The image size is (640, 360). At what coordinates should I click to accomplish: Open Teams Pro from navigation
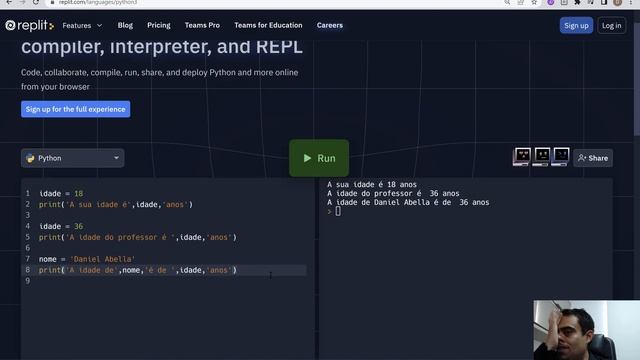coord(202,25)
